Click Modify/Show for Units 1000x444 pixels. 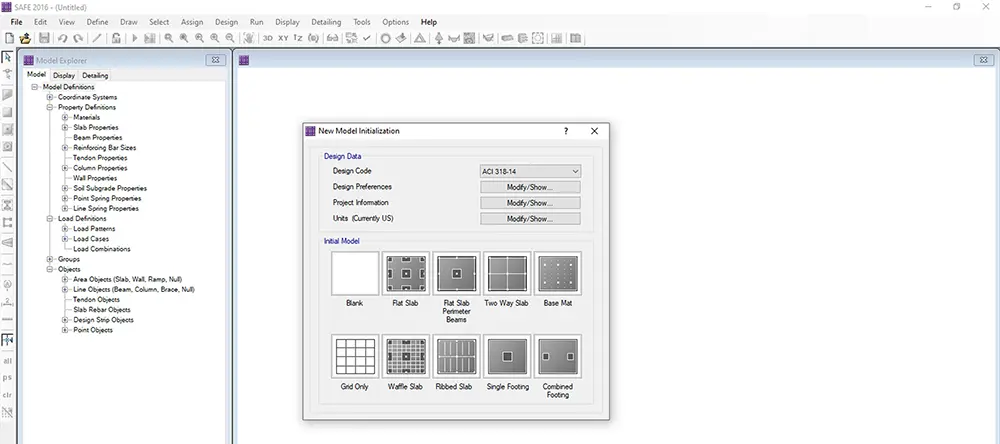(530, 219)
